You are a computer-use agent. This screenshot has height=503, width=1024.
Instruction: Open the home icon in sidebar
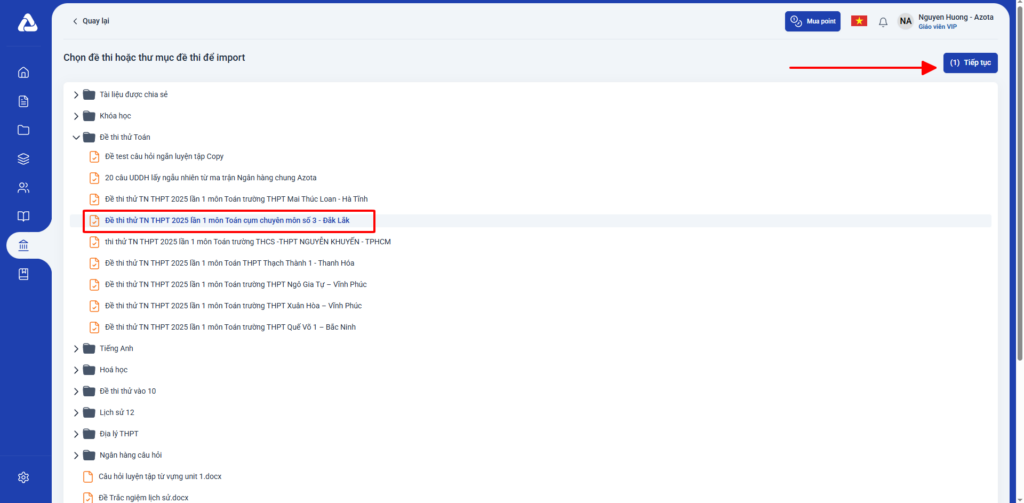pyautogui.click(x=24, y=72)
